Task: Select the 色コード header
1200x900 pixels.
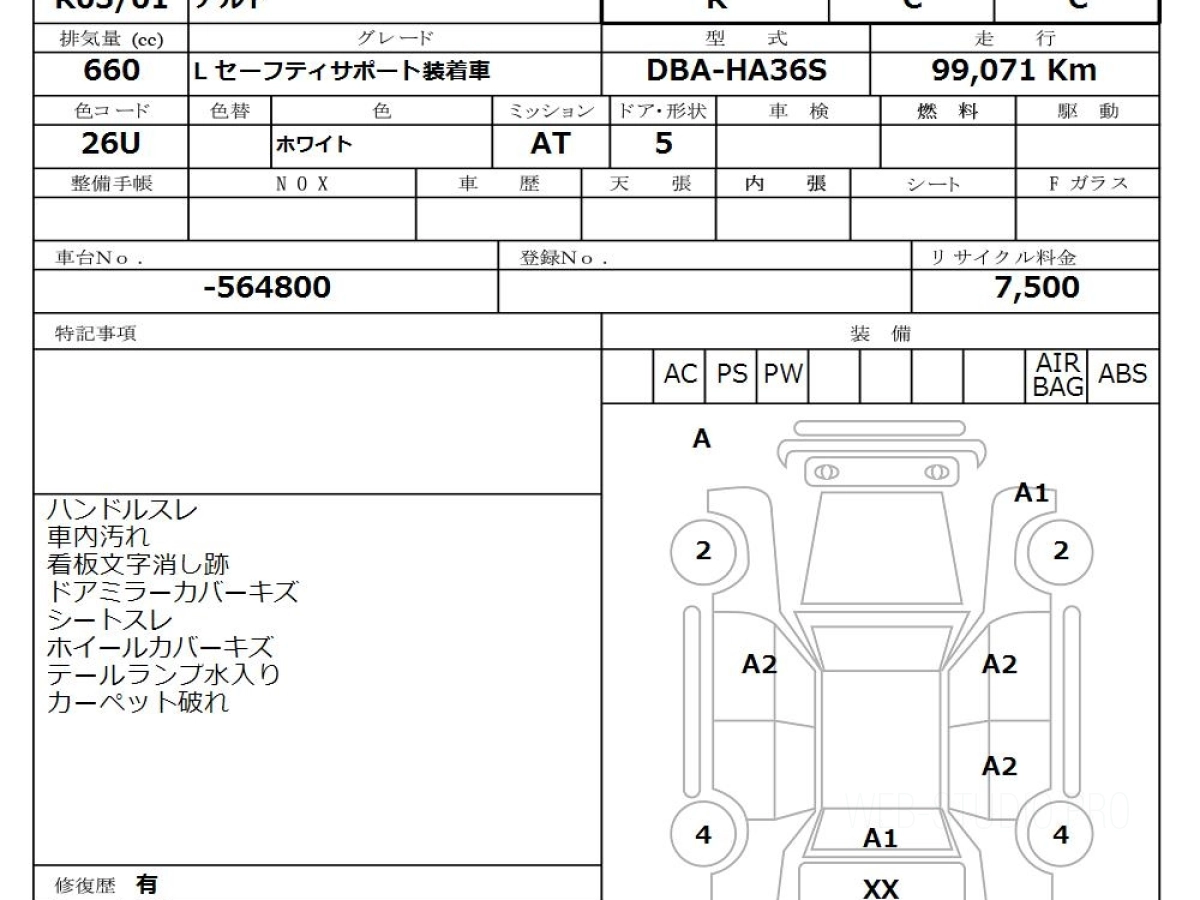Action: 110,112
